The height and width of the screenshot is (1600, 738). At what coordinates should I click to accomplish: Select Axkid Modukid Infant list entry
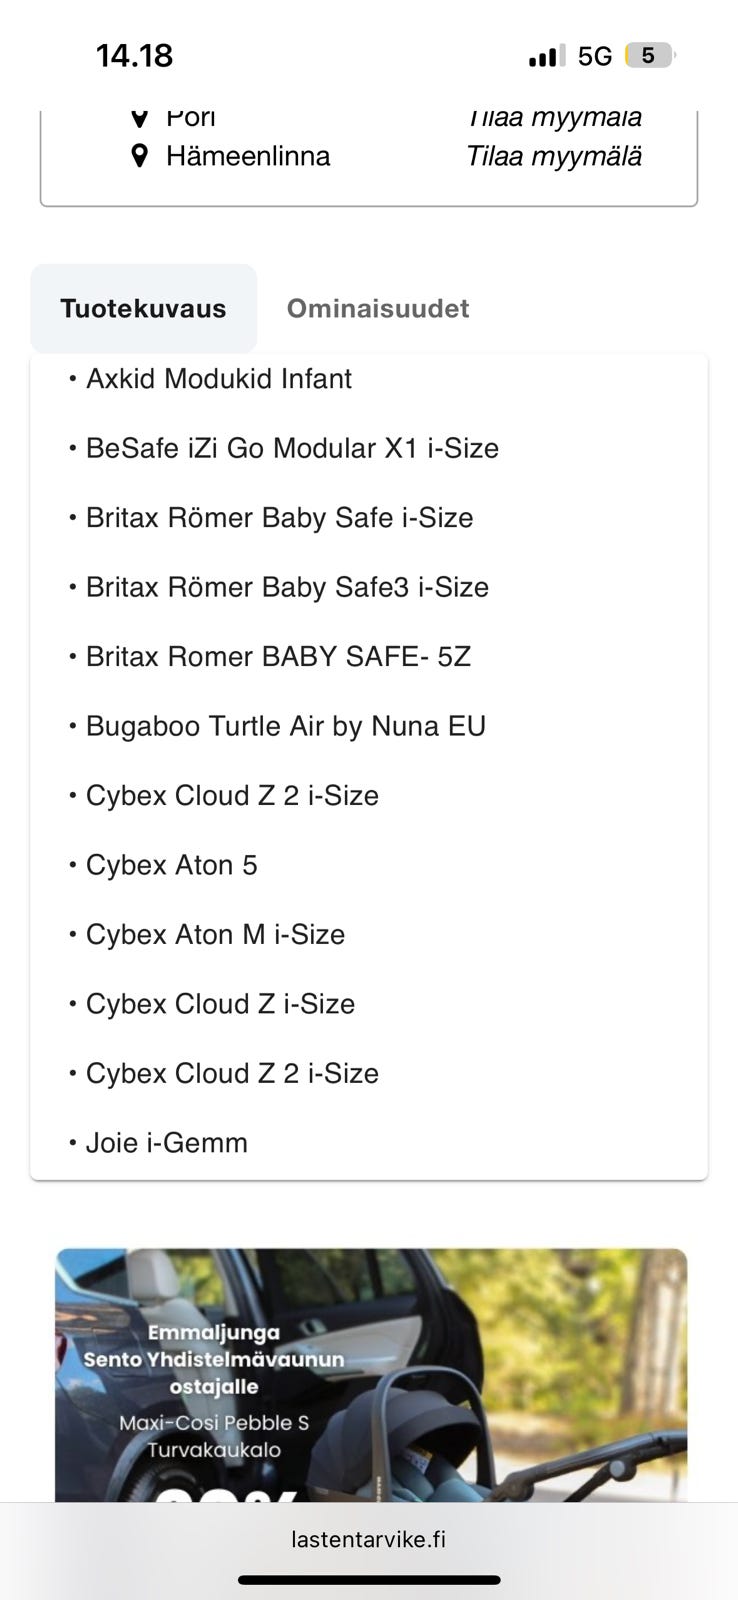click(x=219, y=379)
